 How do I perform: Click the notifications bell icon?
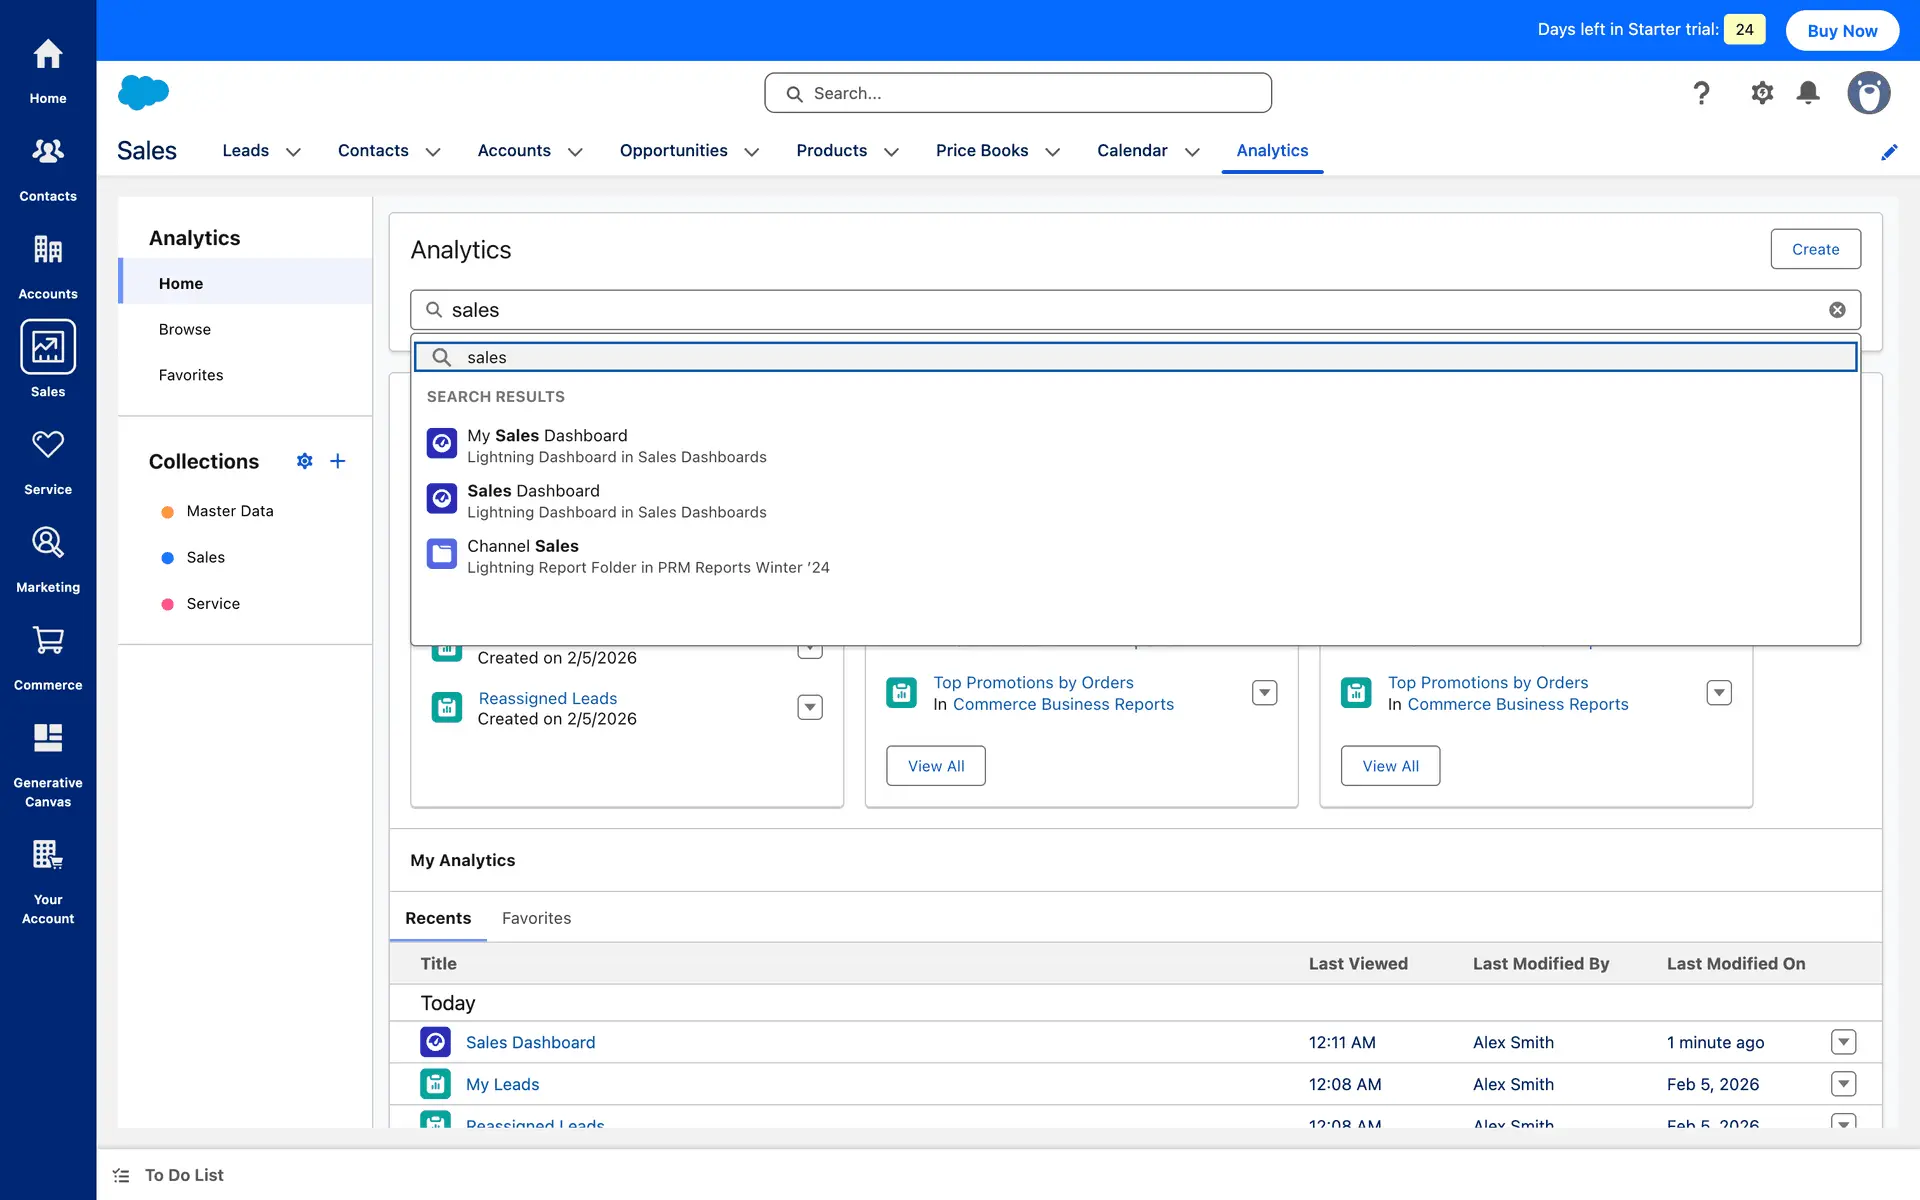click(x=1807, y=93)
